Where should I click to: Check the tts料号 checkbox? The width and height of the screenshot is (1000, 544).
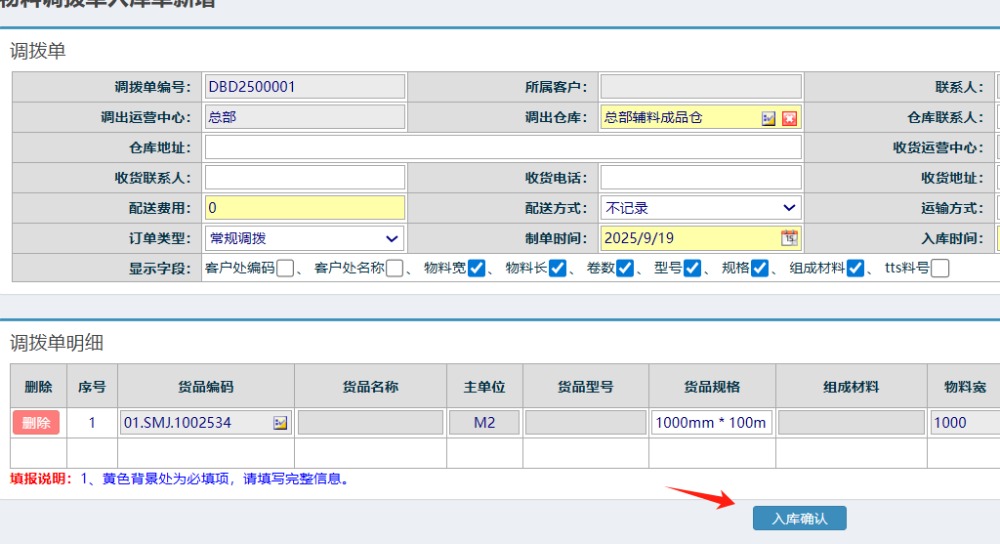(940, 268)
